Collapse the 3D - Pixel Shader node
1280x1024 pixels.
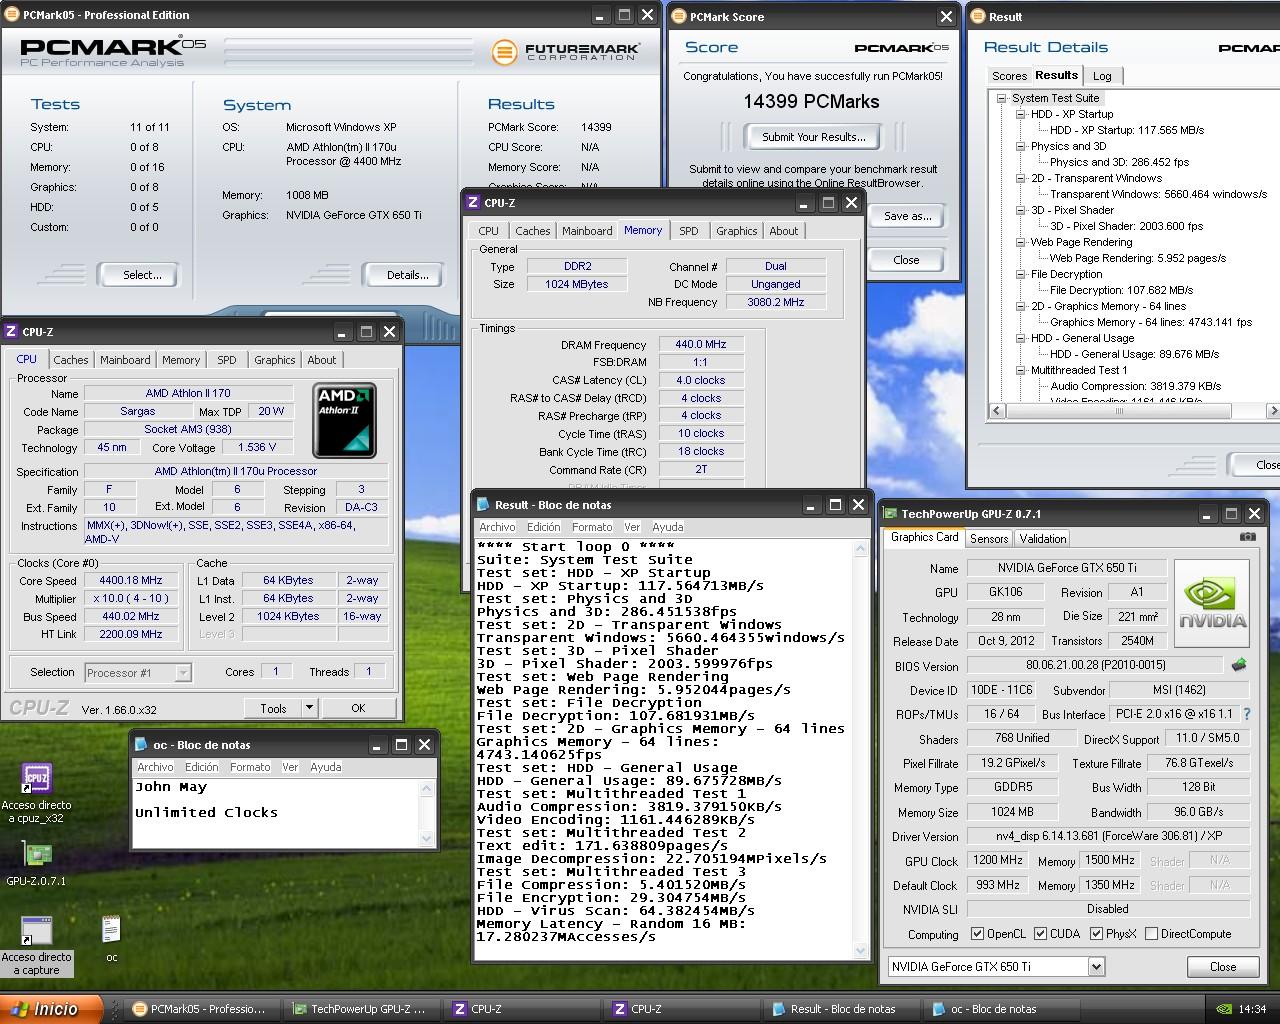(1020, 210)
